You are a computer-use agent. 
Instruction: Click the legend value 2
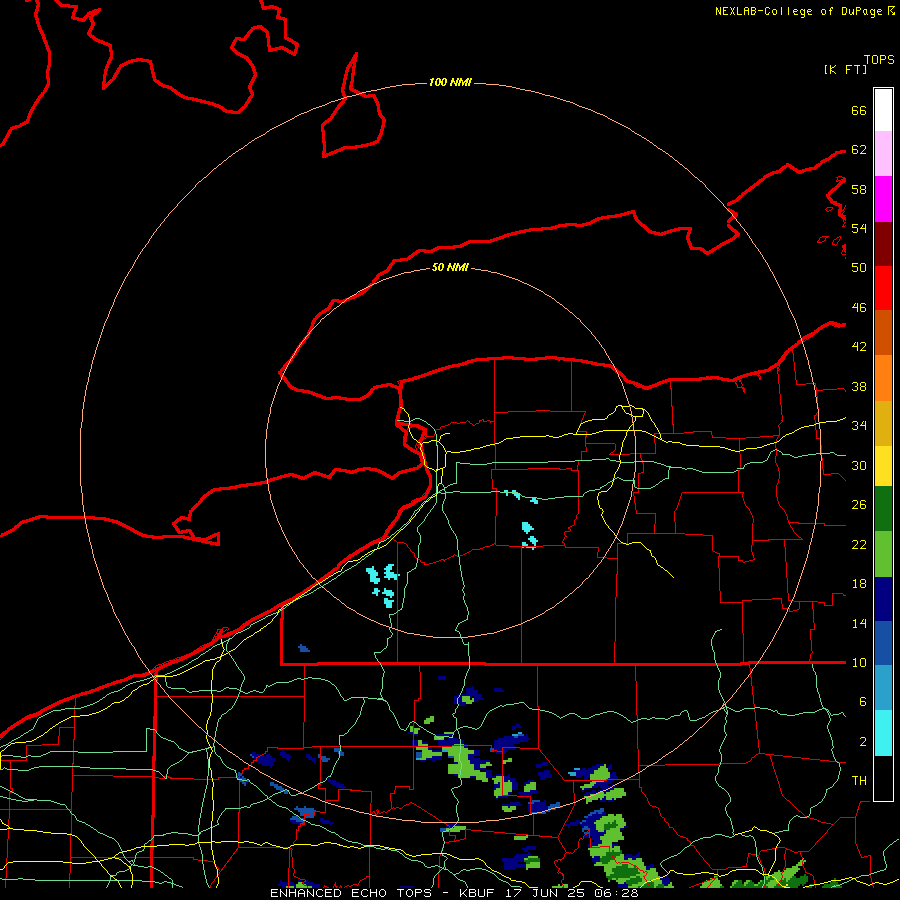pyautogui.click(x=863, y=742)
